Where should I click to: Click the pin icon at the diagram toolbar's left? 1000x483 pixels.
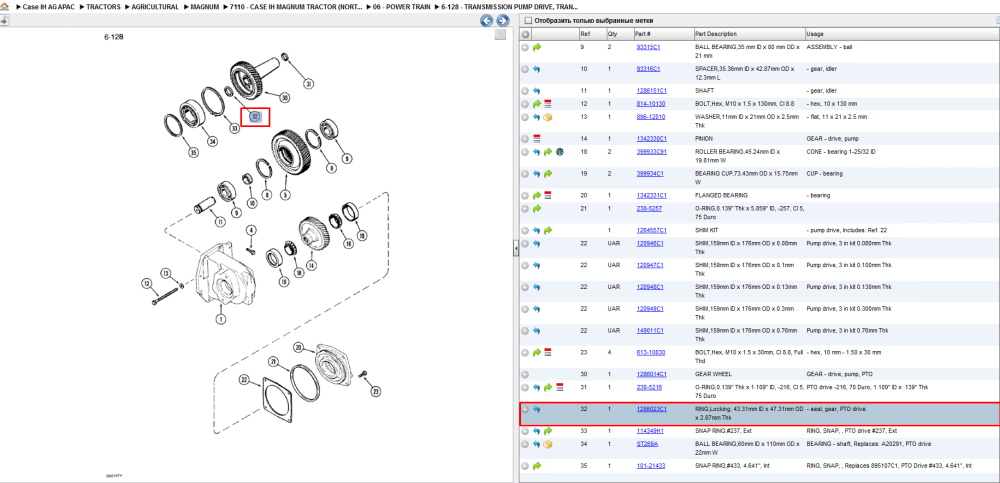(3, 21)
